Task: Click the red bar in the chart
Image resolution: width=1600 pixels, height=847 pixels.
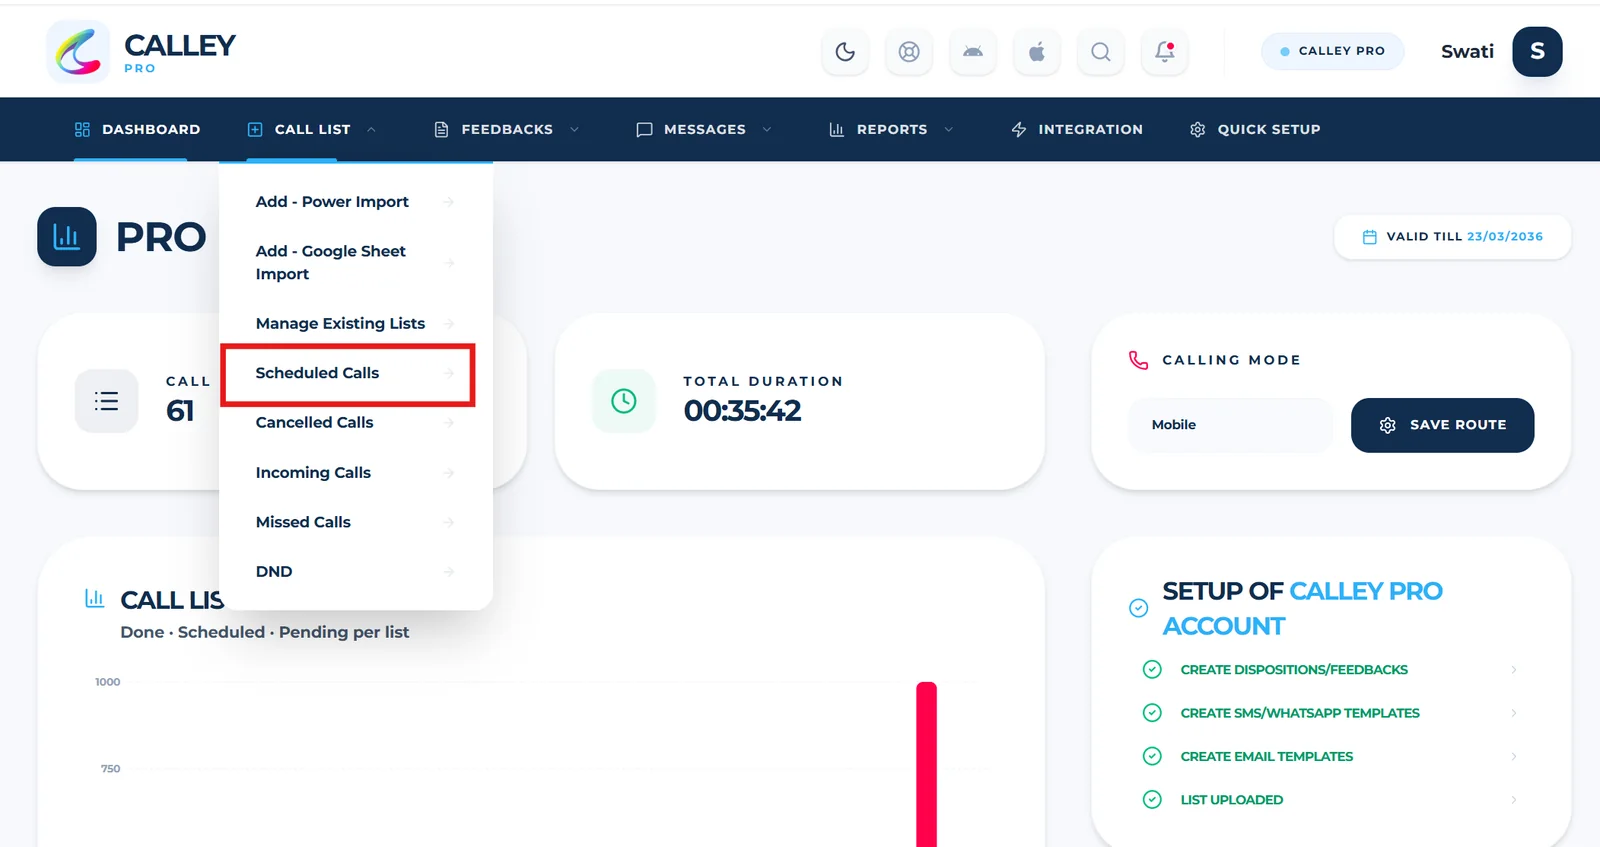Action: [x=927, y=764]
